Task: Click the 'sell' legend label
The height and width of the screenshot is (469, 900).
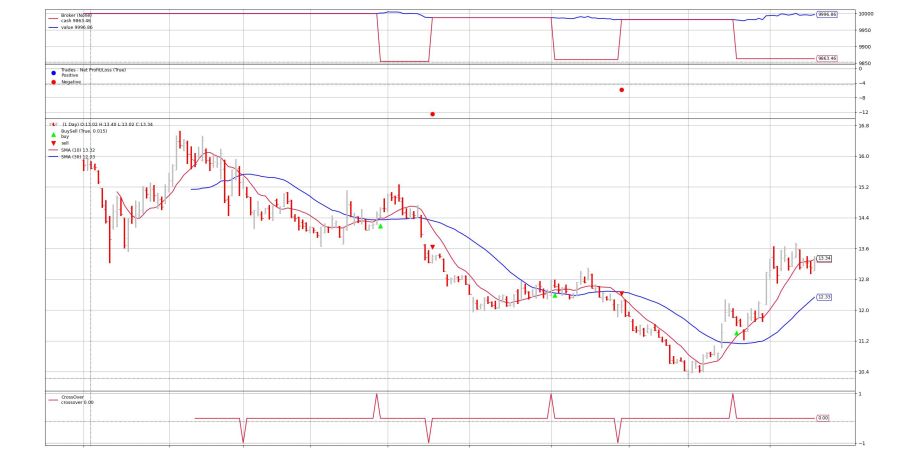Action: [65, 143]
